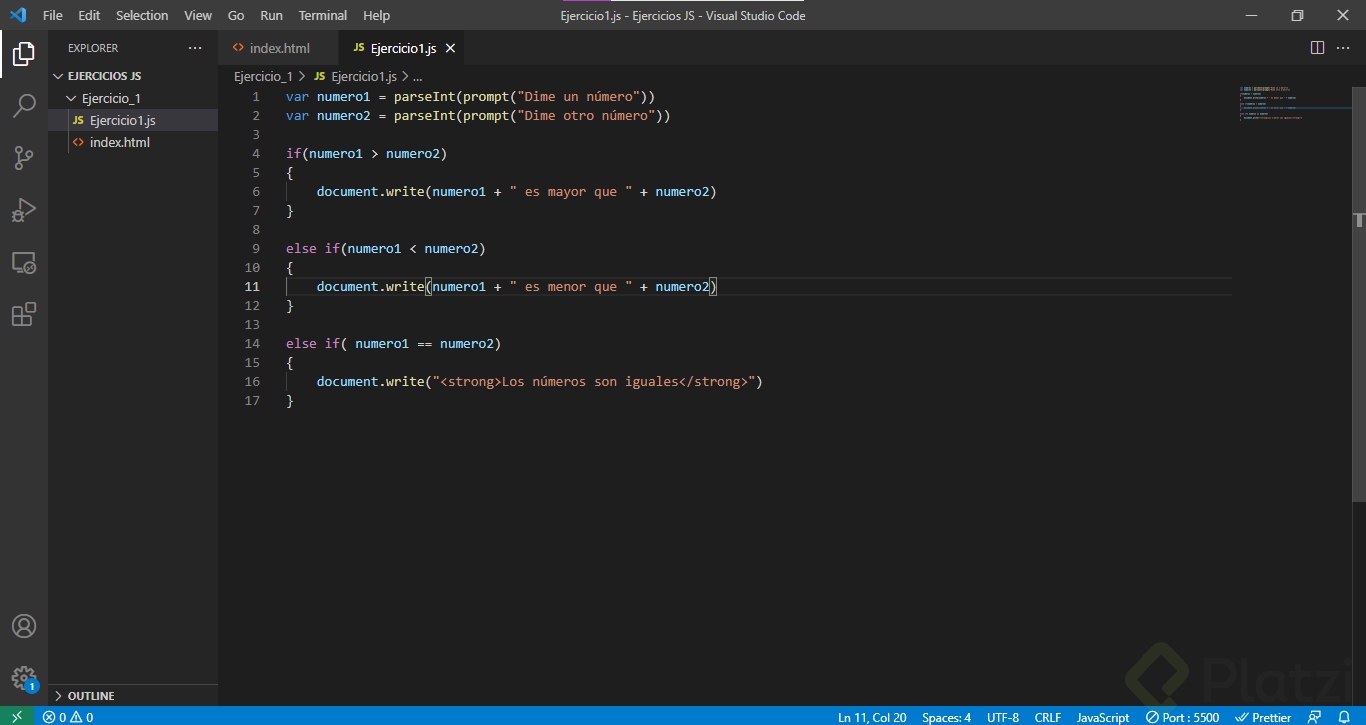Click the "Dime otro número" string
Screen dimensions: 1366x725
pos(586,115)
